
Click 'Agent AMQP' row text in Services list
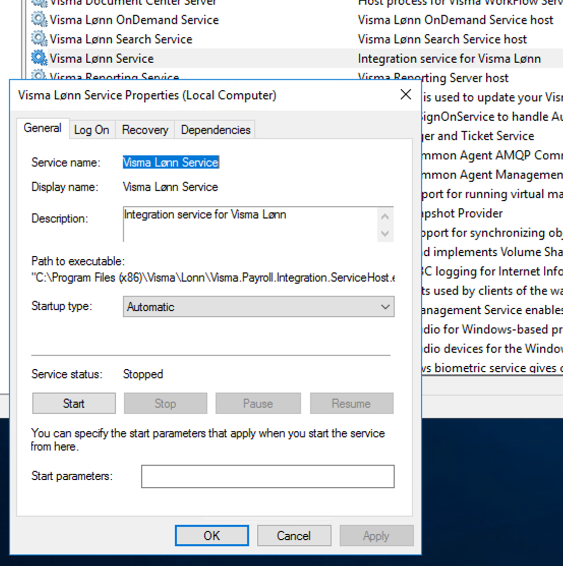pos(492,155)
